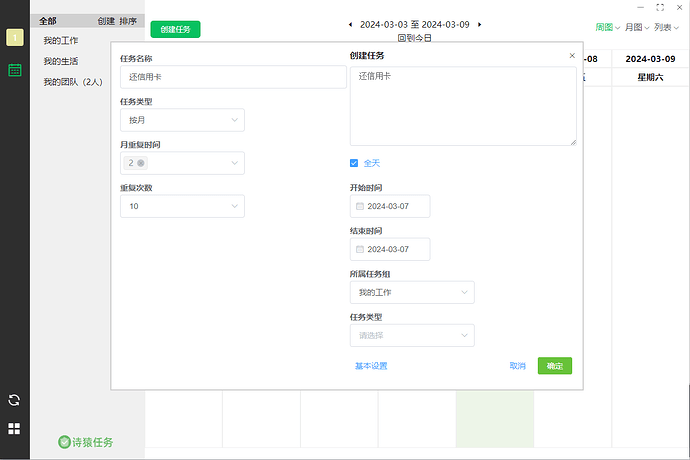Click 取消 to cancel the dialog
Screen dimensions: 690x460
pyautogui.click(x=517, y=366)
